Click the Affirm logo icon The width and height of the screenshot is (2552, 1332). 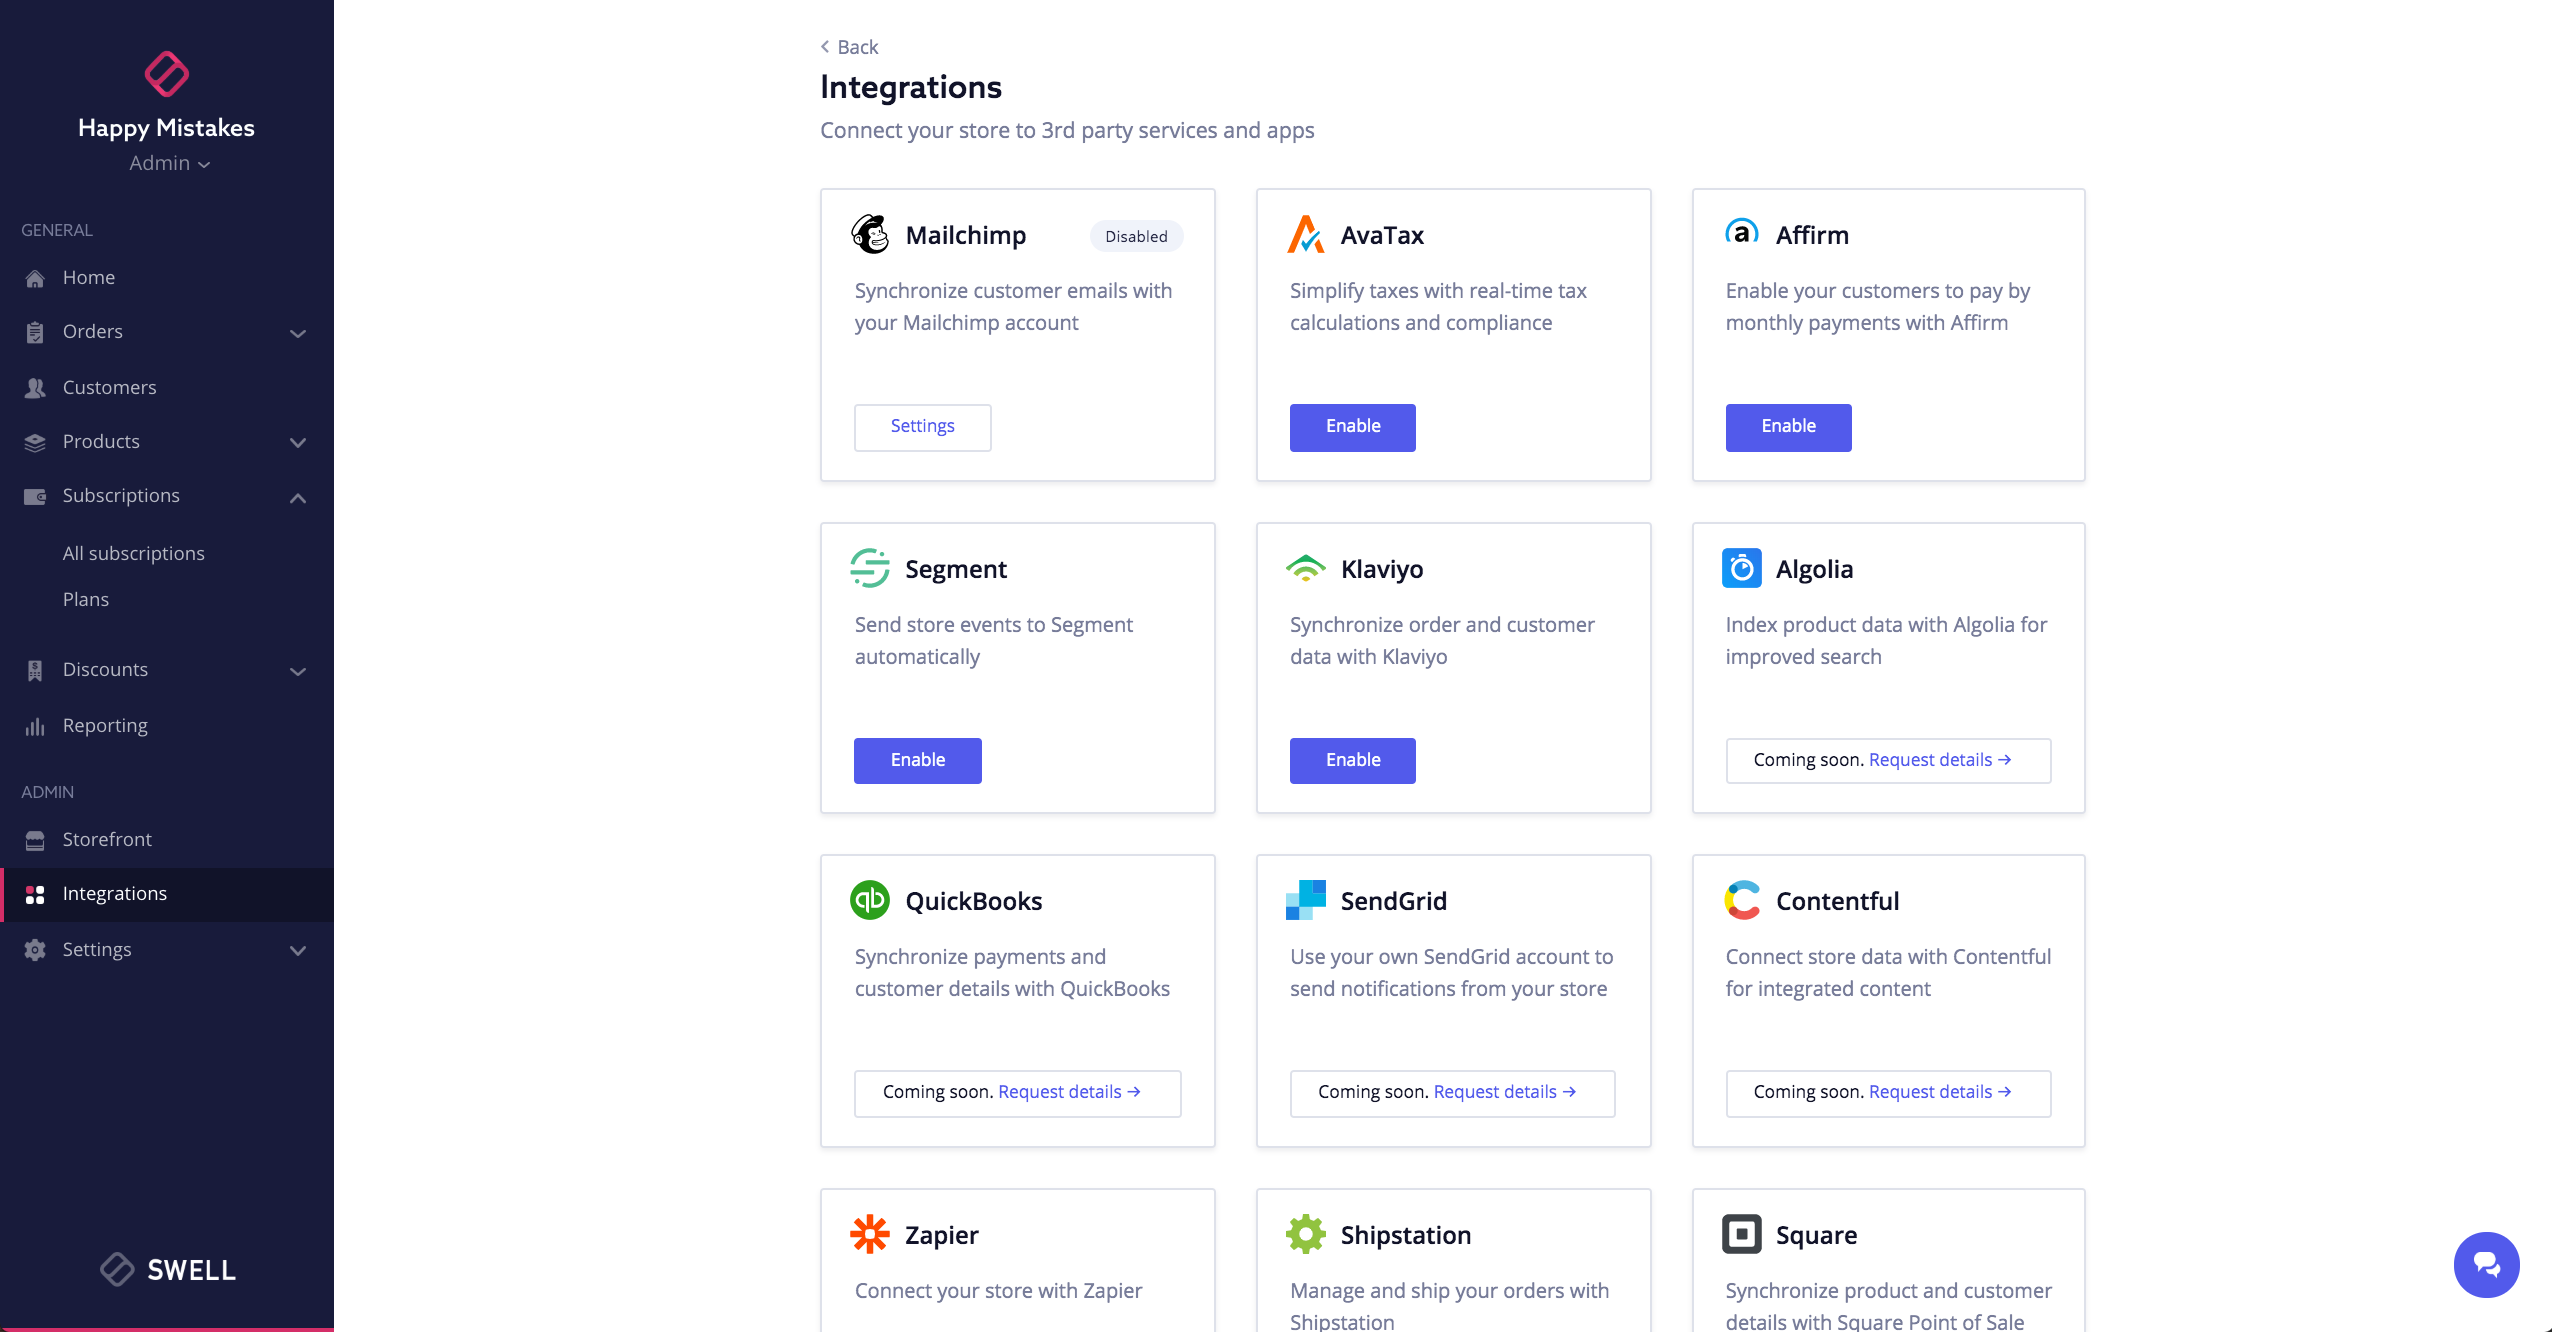1742,233
